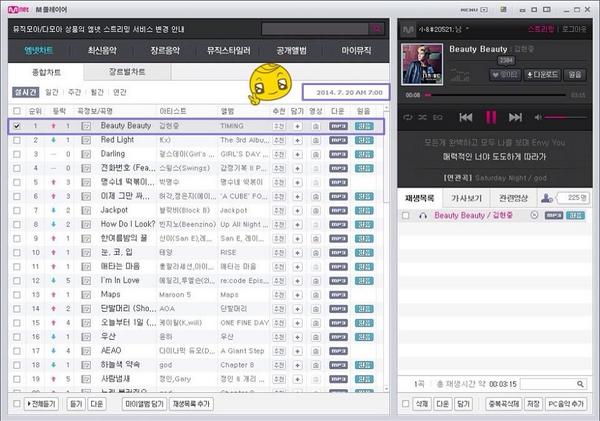The image size is (600, 421).
Task: Select the 일간 chart period
Action: coord(52,92)
